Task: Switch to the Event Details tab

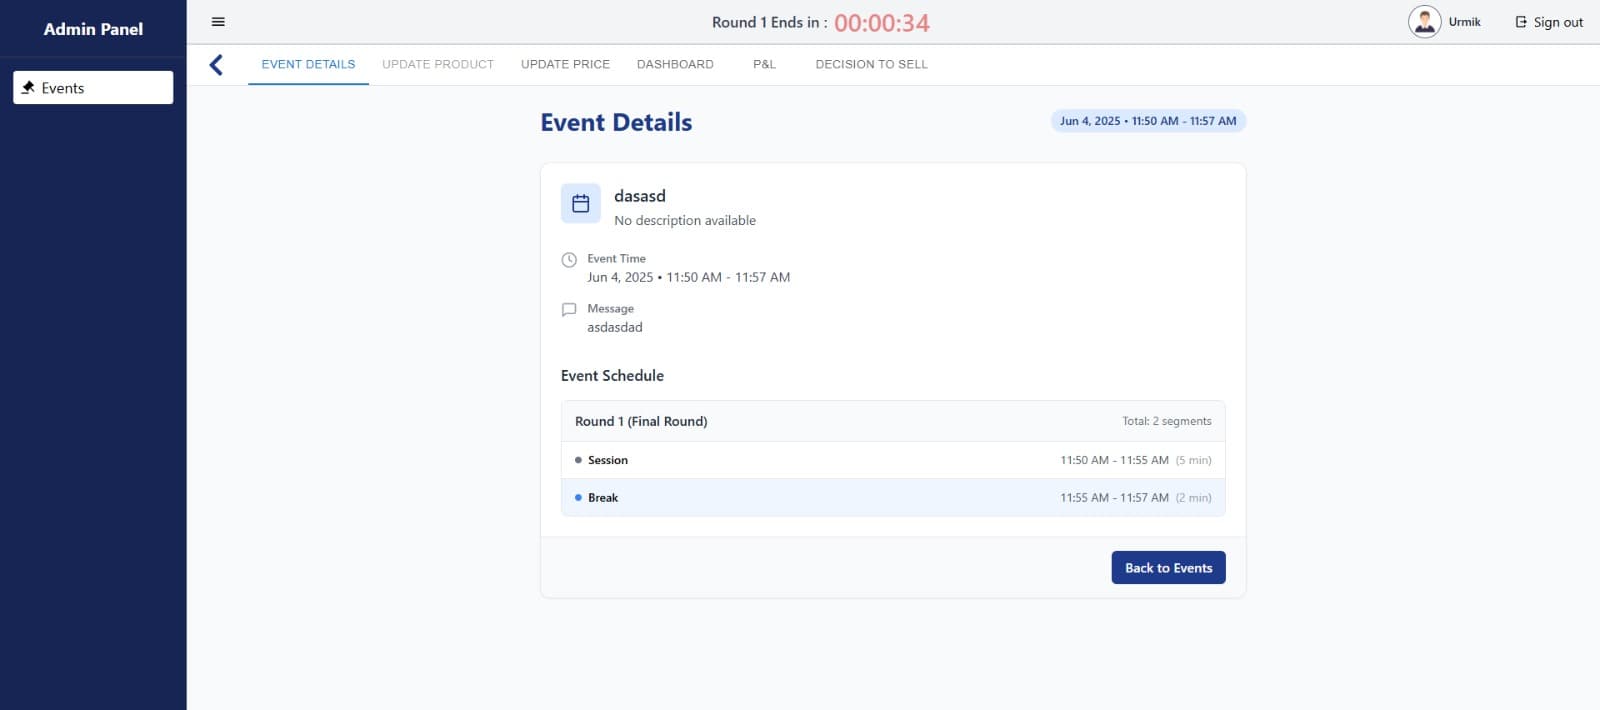Action: point(308,64)
